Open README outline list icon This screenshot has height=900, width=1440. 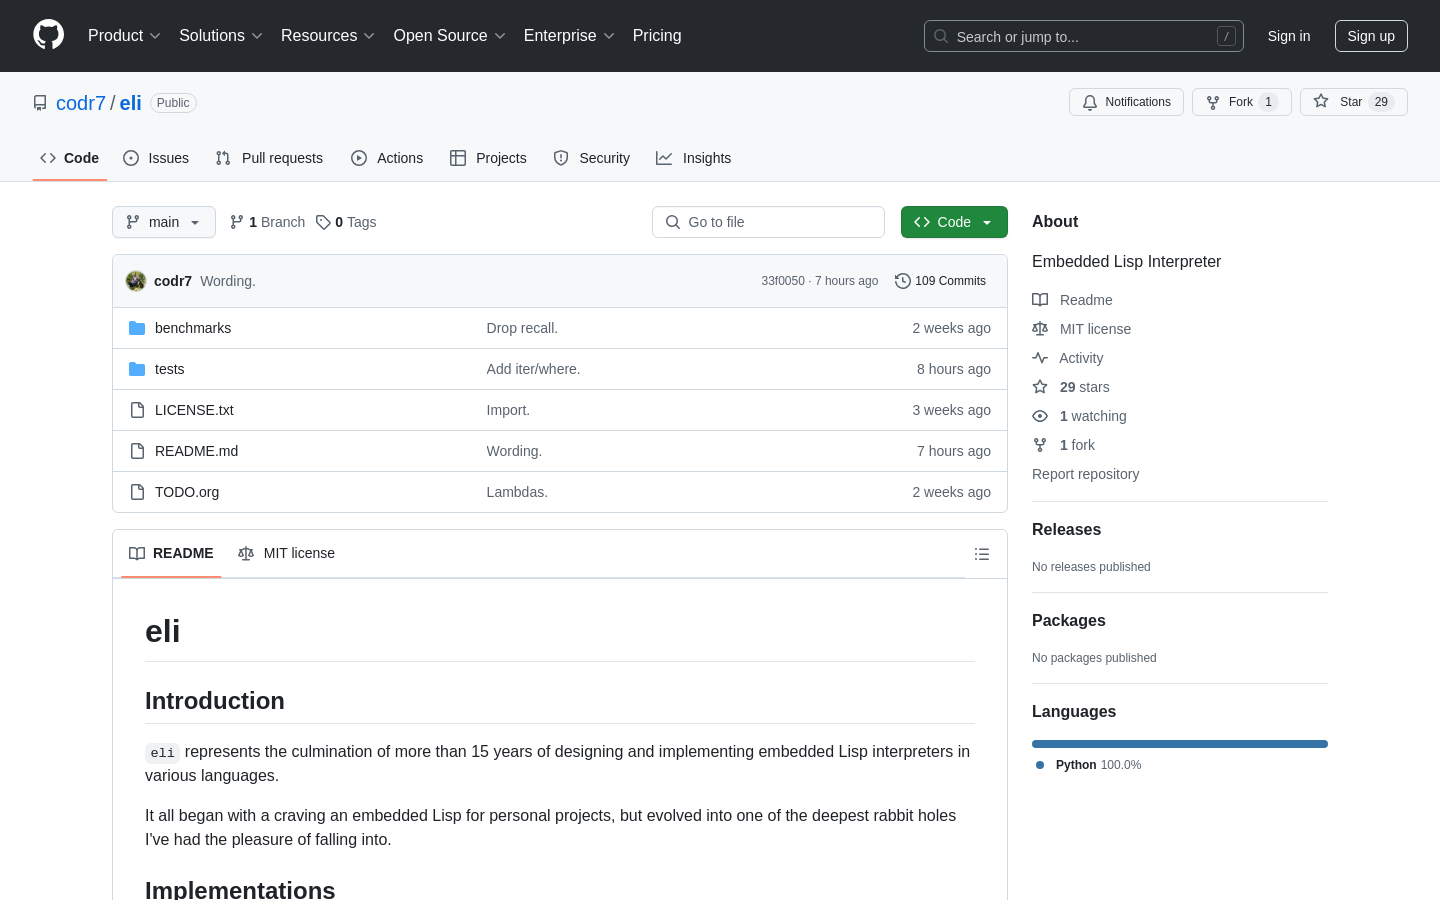(x=982, y=554)
